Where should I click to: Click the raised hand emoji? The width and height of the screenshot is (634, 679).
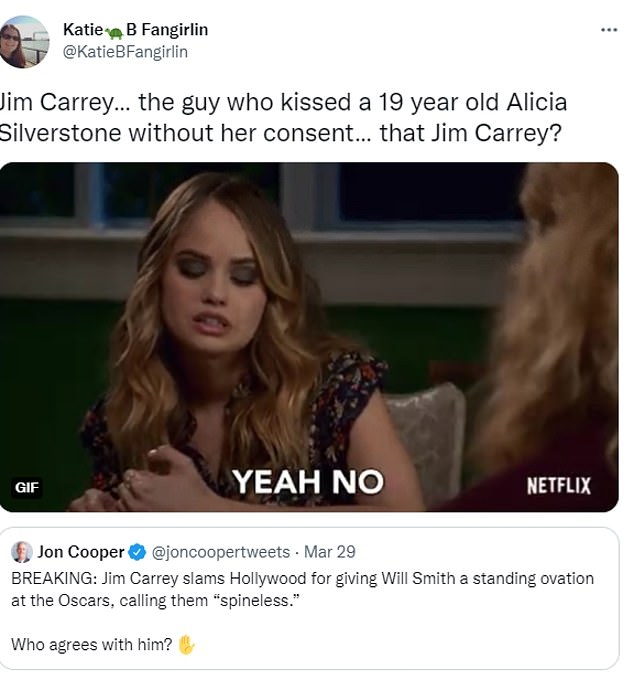(186, 644)
